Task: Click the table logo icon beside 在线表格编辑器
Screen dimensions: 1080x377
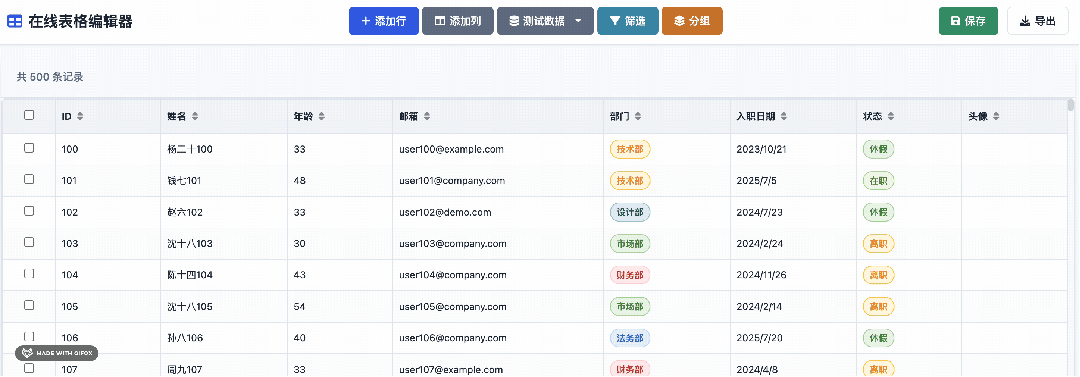Action: pyautogui.click(x=14, y=21)
